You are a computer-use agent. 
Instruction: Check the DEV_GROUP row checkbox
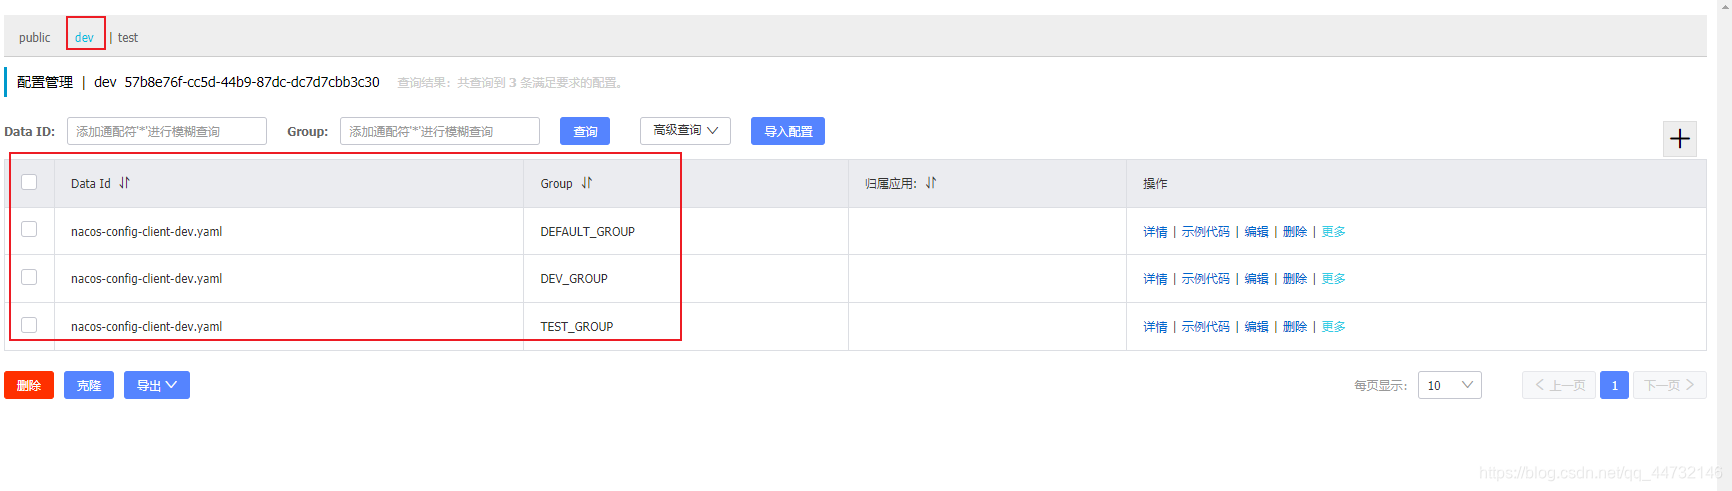tap(29, 277)
